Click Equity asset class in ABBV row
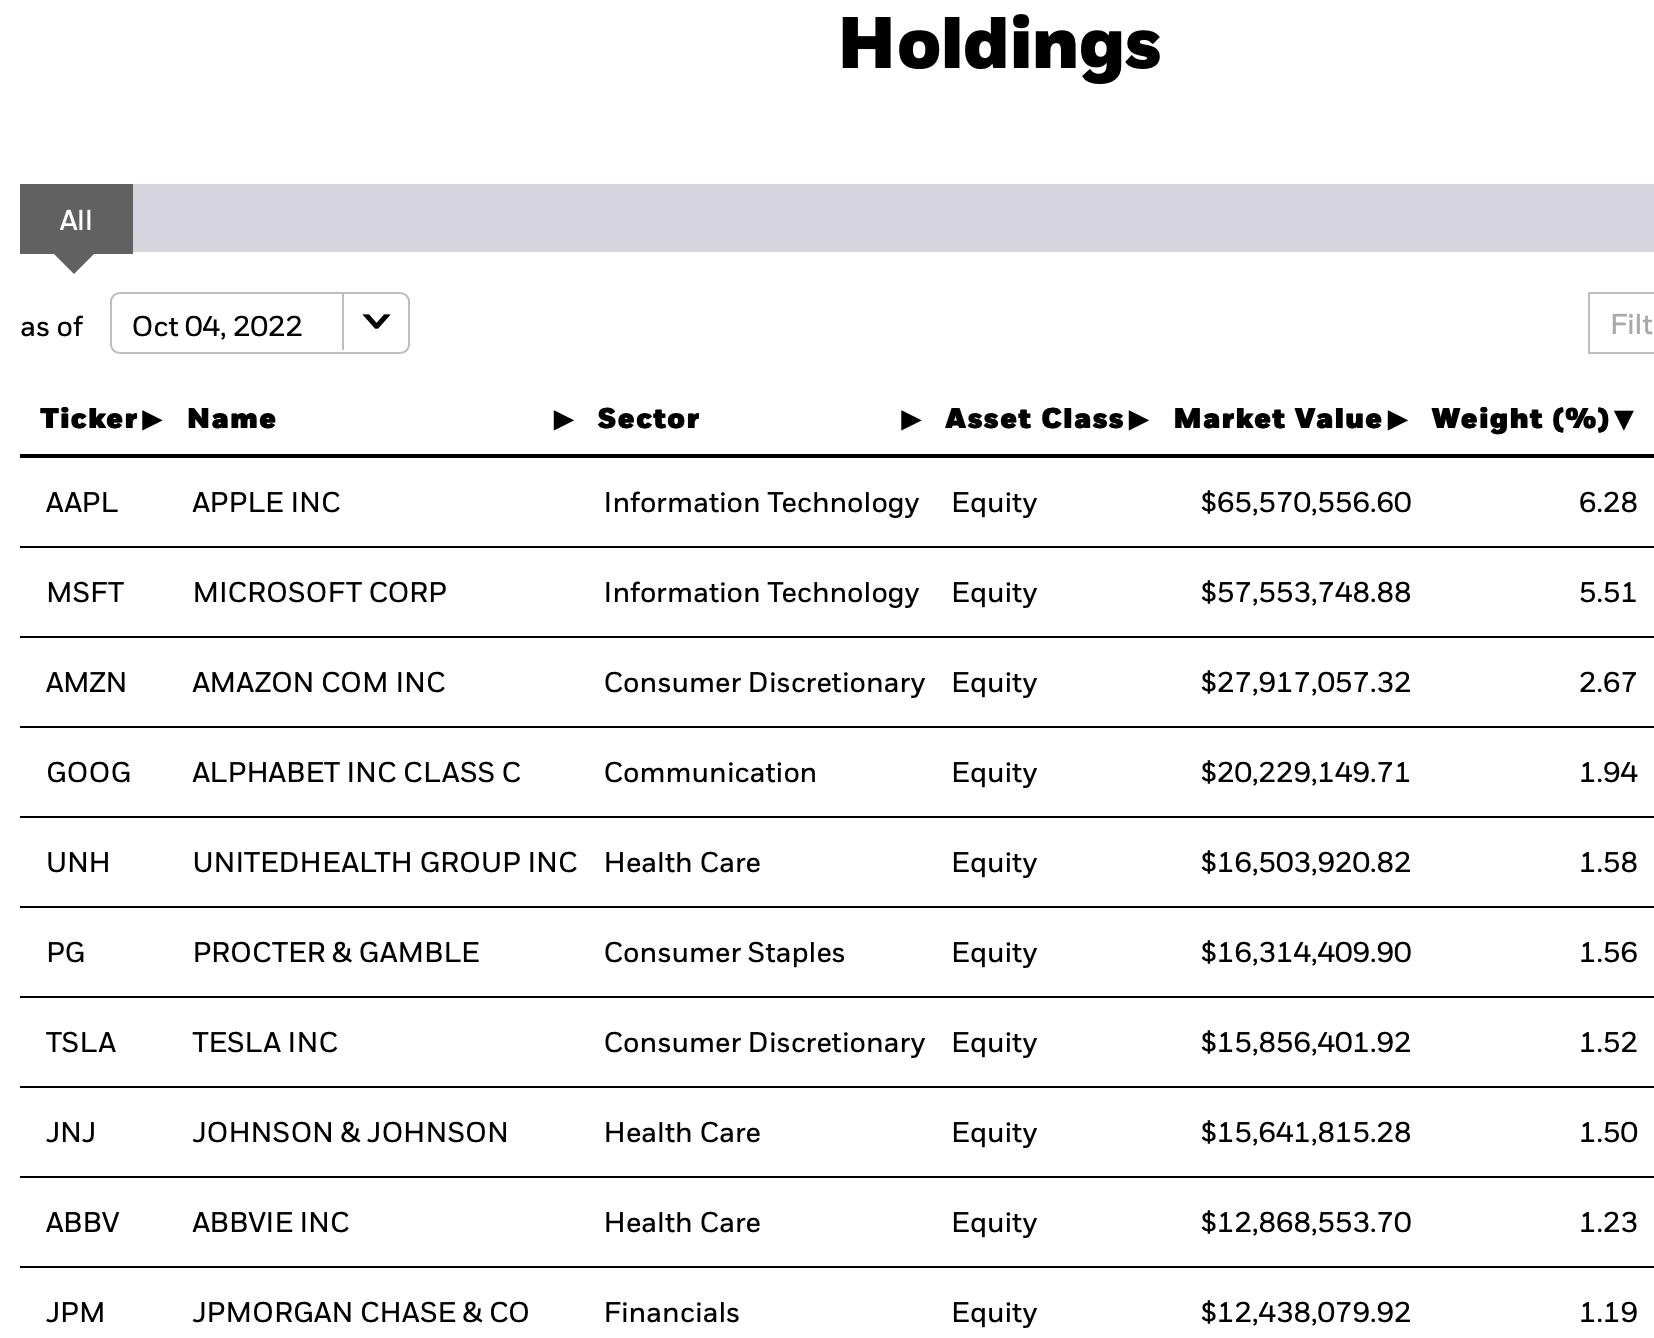1654x1338 pixels. [994, 1222]
